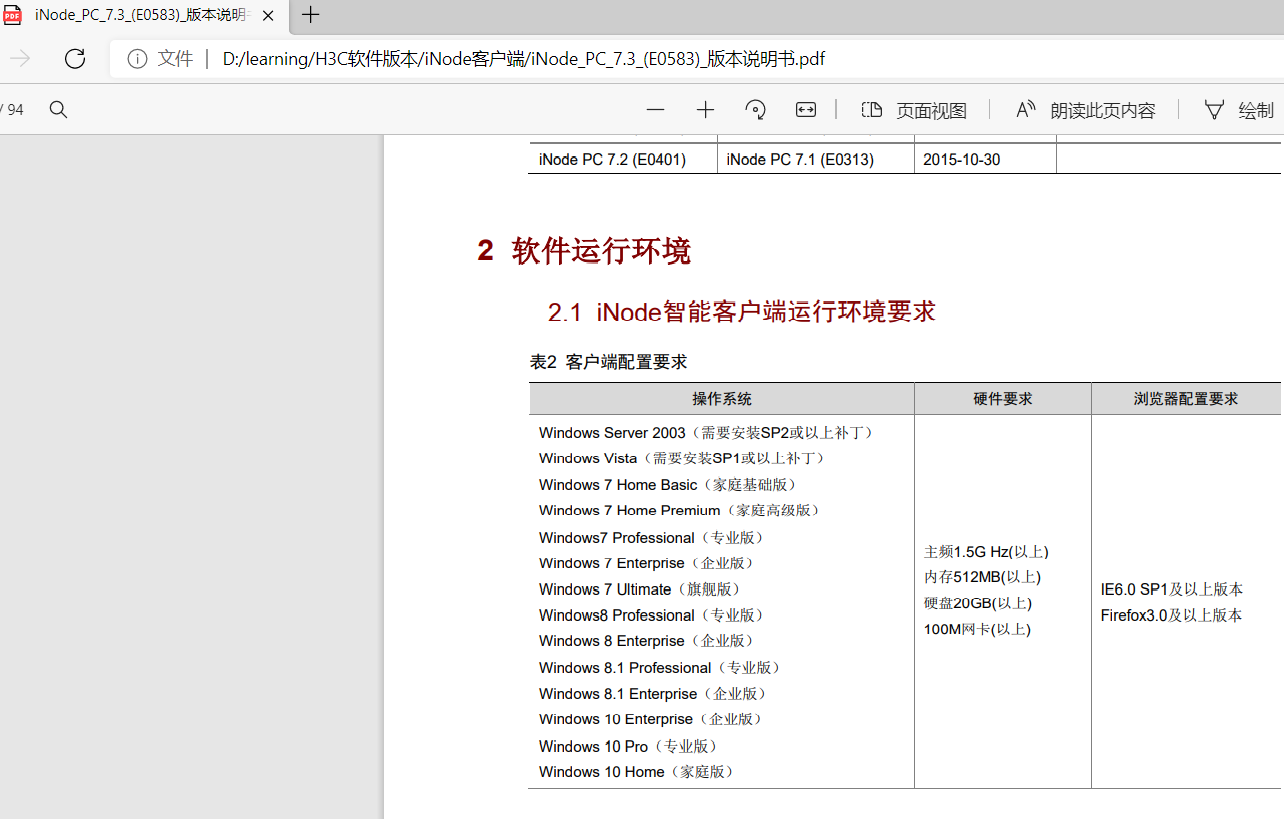
Task: Click the Windows 8 Enterprise line
Action: (648, 641)
